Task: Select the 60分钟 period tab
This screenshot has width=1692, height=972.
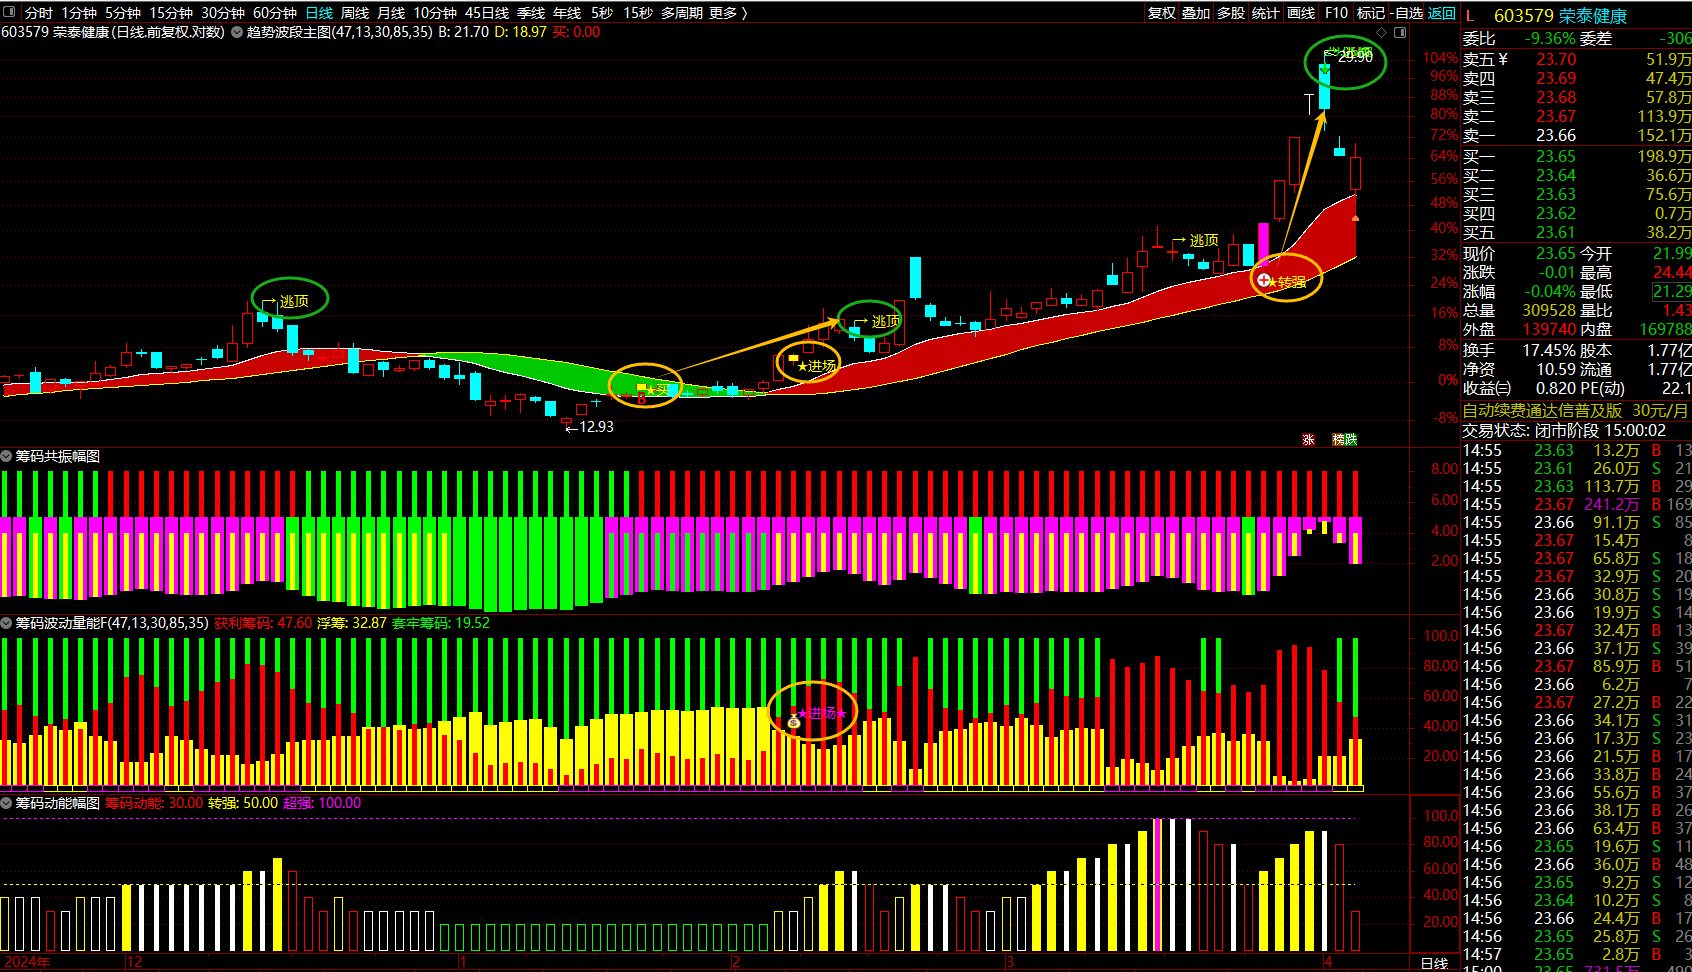Action: [275, 13]
